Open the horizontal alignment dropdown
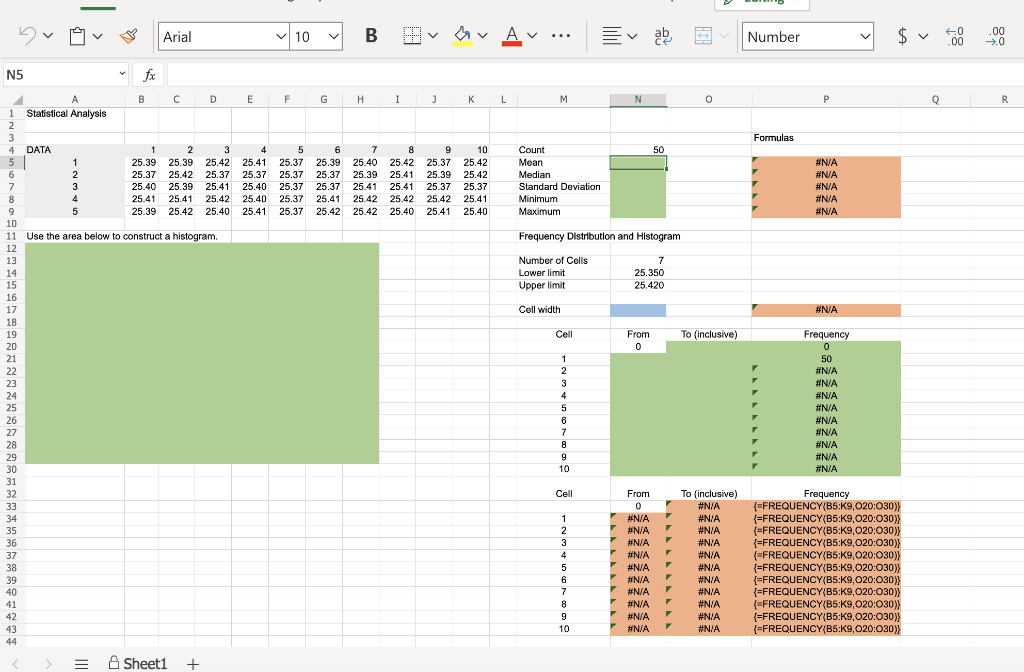Screen dimensions: 1024x672 coord(630,37)
